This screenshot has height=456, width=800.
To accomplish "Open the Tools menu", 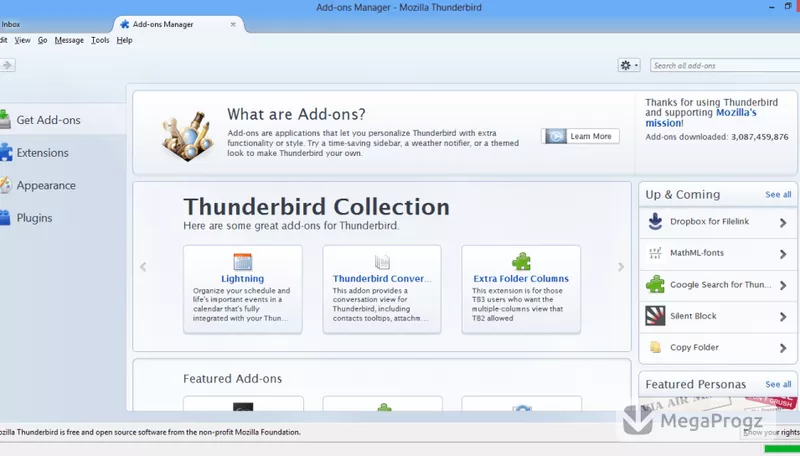I will (x=100, y=40).
